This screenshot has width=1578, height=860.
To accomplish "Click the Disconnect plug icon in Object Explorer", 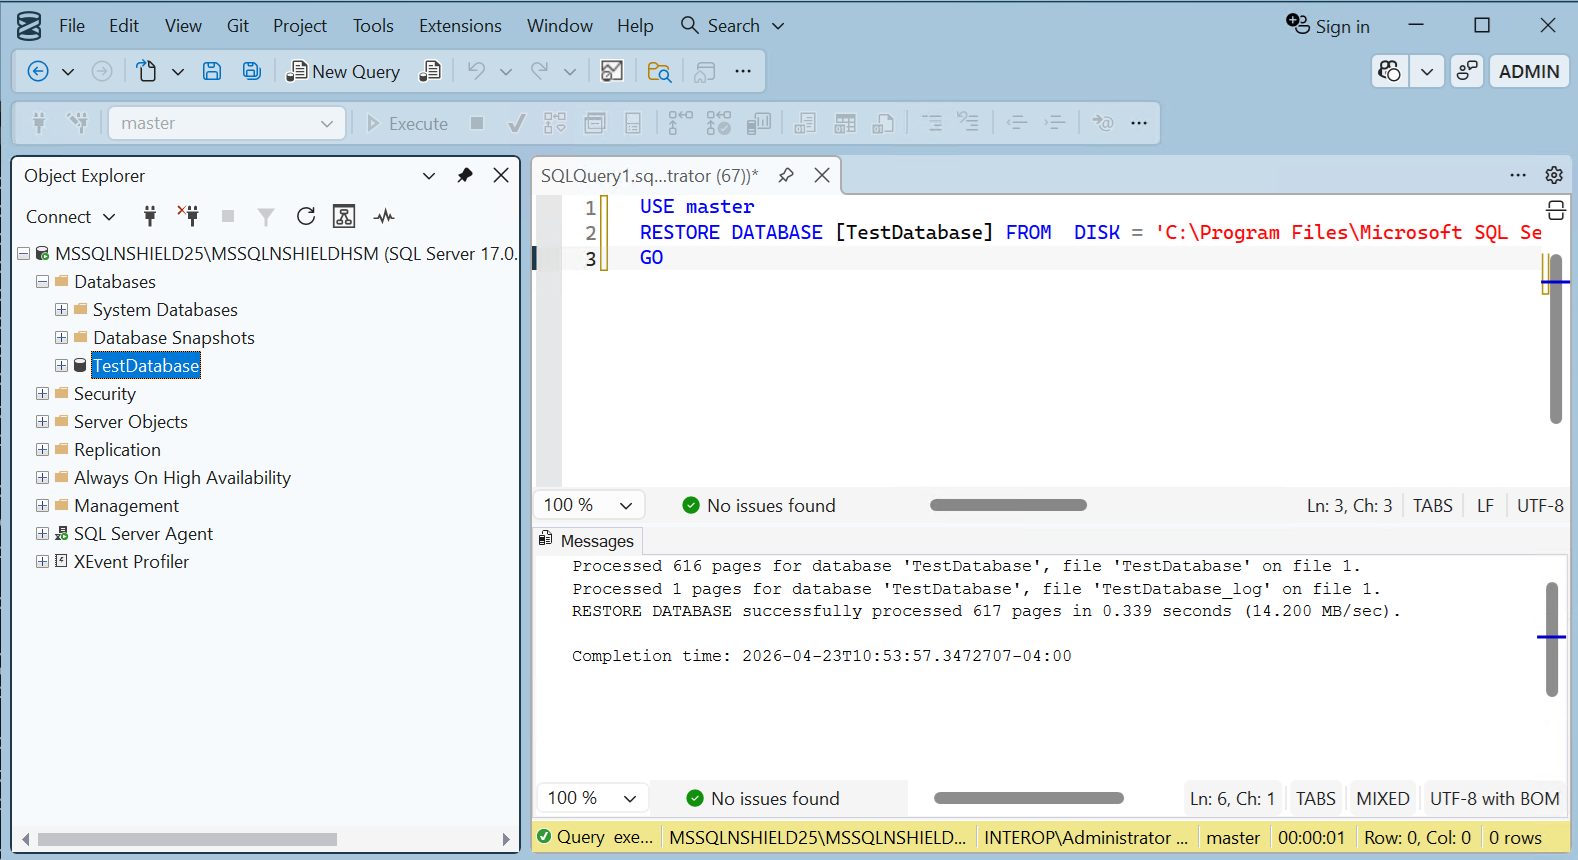I will [x=188, y=216].
